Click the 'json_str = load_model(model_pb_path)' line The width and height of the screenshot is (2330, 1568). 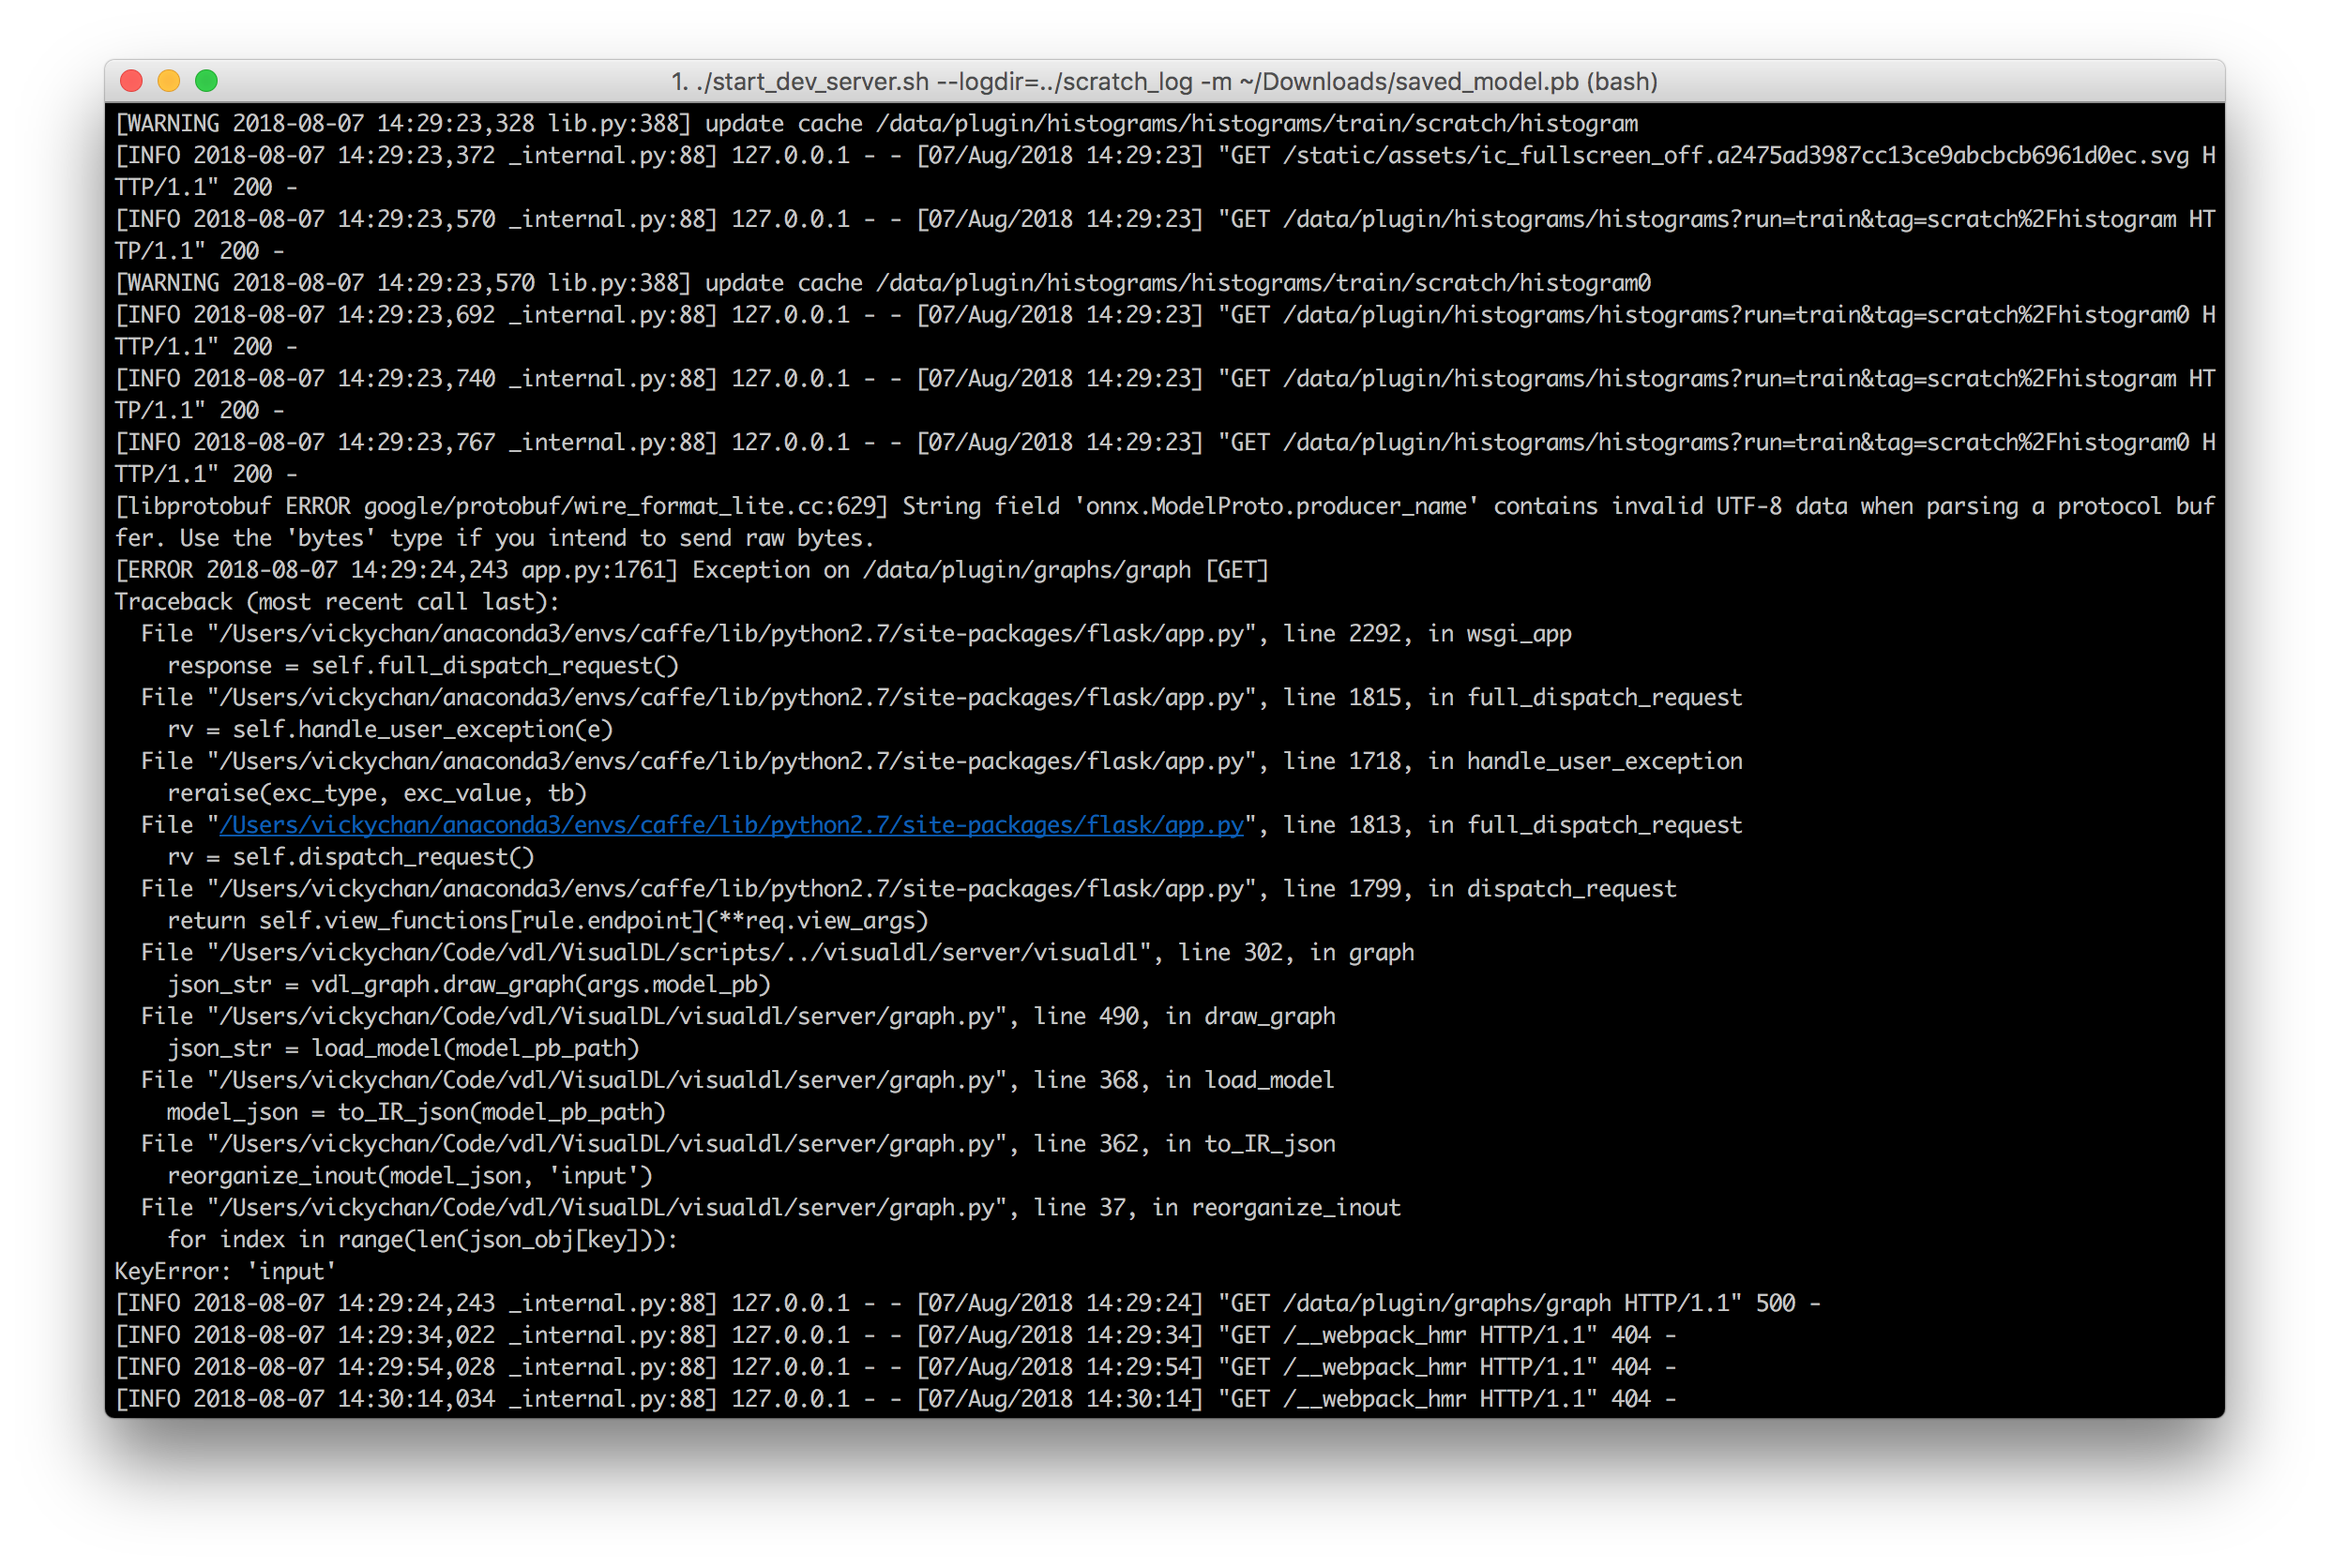tap(403, 1048)
